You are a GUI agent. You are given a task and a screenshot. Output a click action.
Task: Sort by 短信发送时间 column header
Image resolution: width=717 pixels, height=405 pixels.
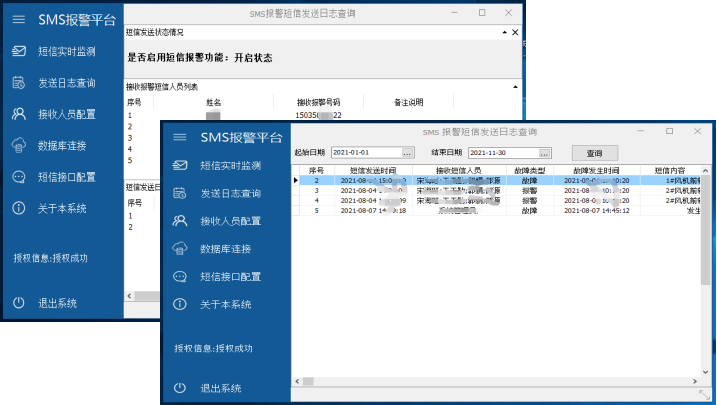373,171
